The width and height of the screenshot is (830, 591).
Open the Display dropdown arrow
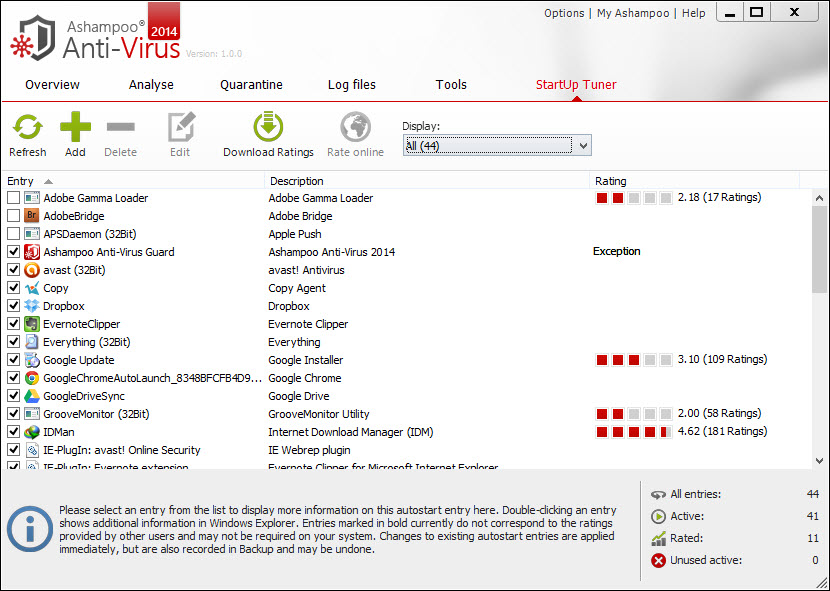(x=583, y=146)
